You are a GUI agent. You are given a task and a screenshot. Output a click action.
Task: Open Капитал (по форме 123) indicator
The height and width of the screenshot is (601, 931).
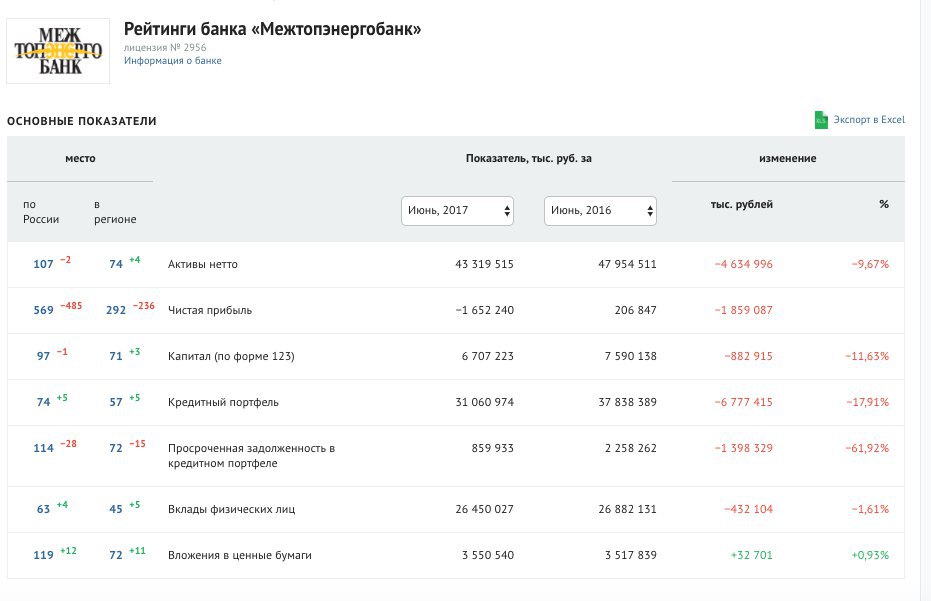click(x=231, y=356)
